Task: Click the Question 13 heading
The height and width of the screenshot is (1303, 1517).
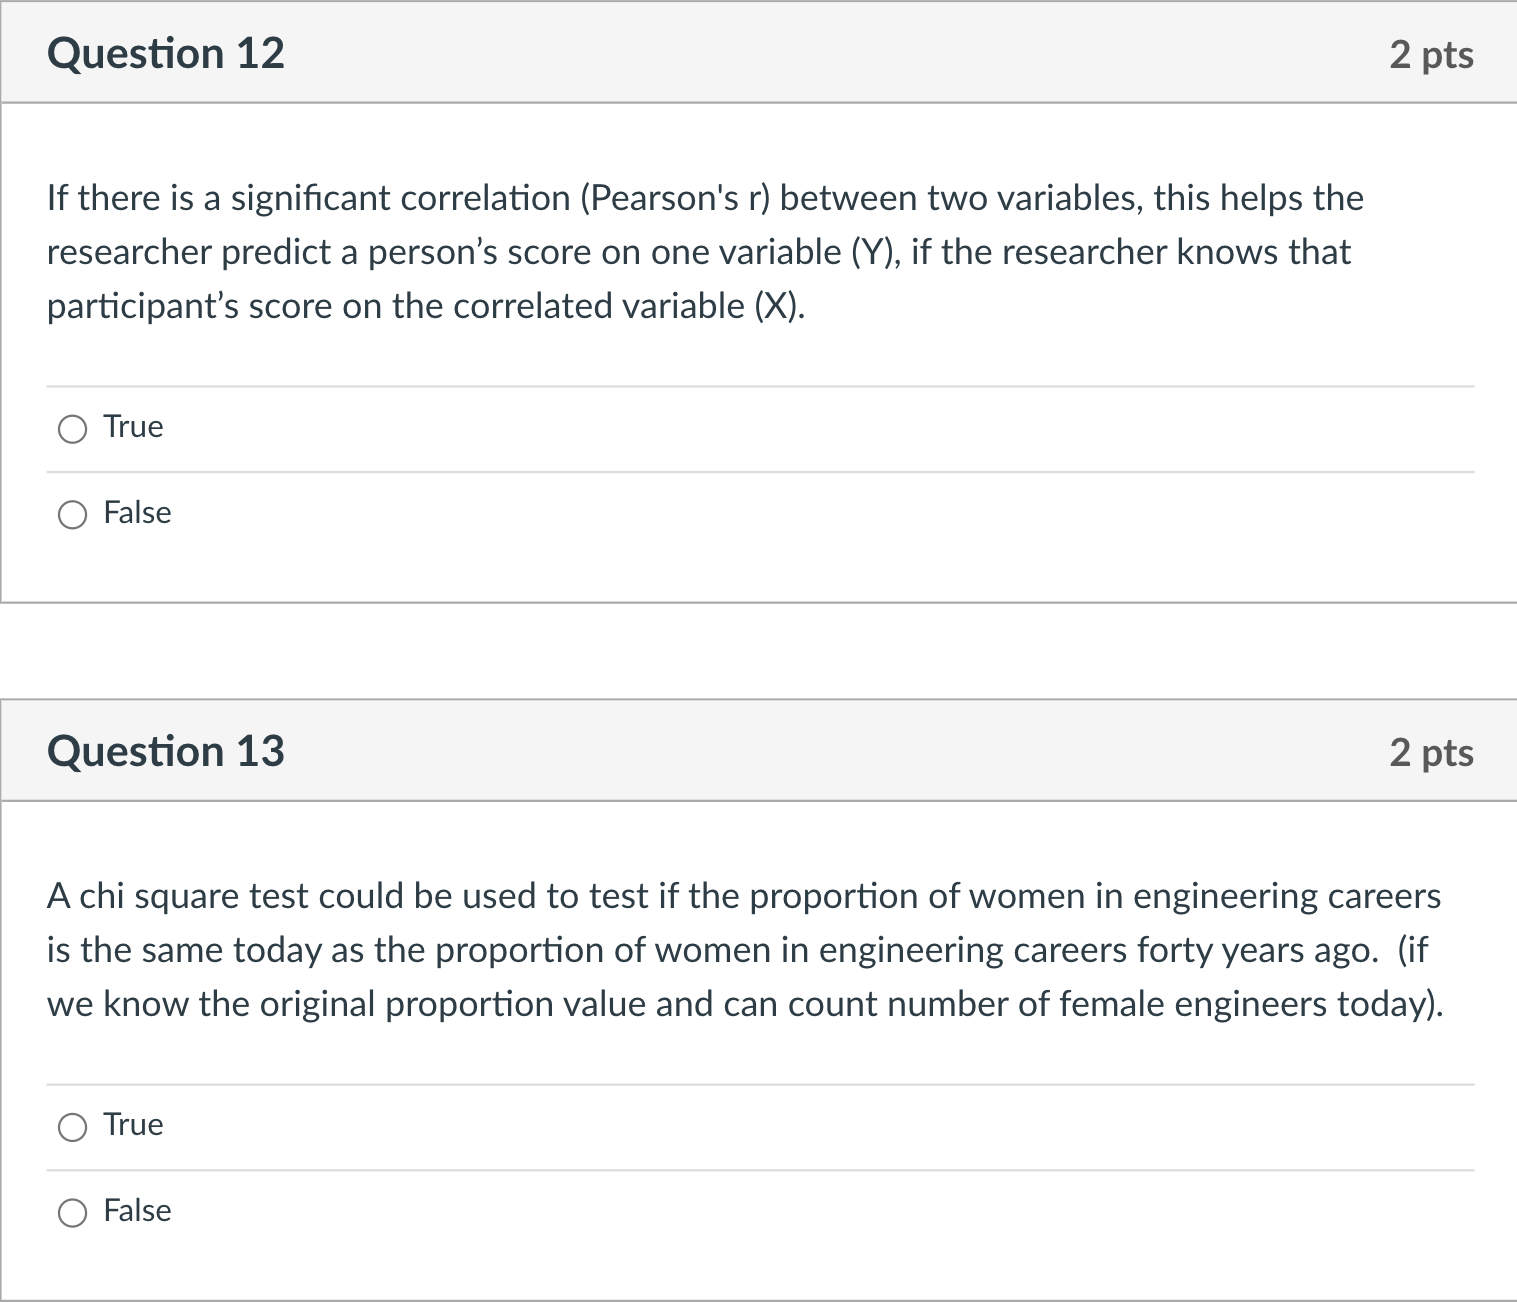Action: click(166, 752)
